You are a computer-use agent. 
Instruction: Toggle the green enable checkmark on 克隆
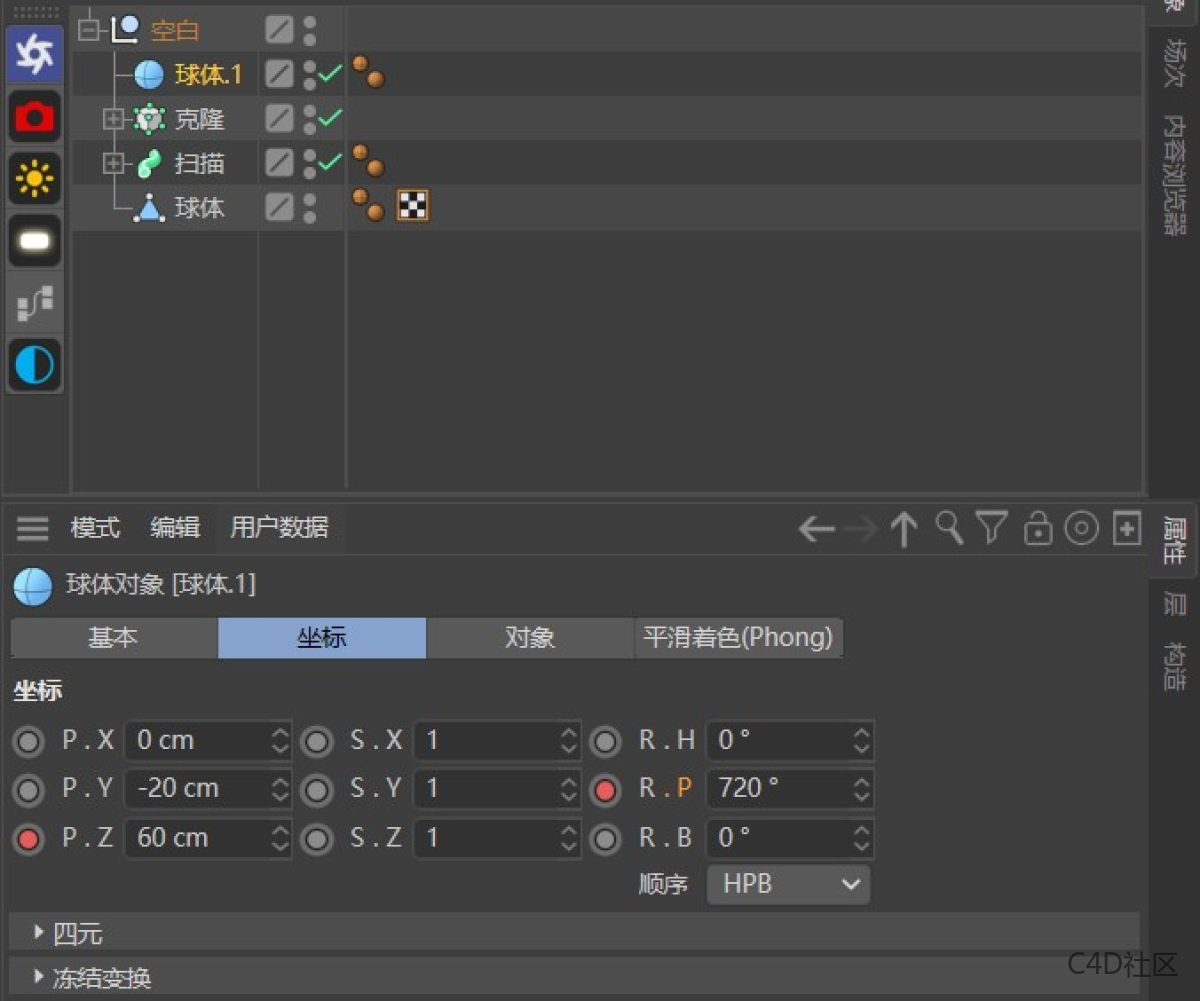pos(330,119)
